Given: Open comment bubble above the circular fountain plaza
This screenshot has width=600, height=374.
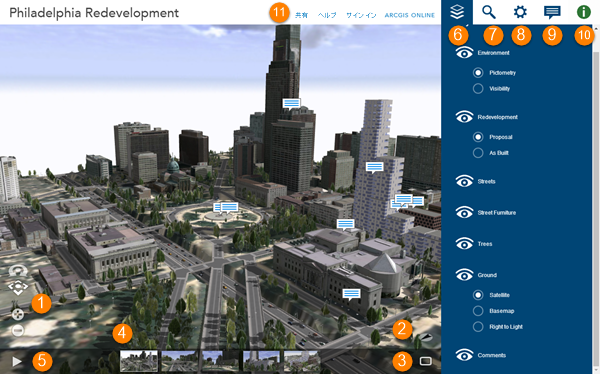Looking at the screenshot, I should coord(229,208).
